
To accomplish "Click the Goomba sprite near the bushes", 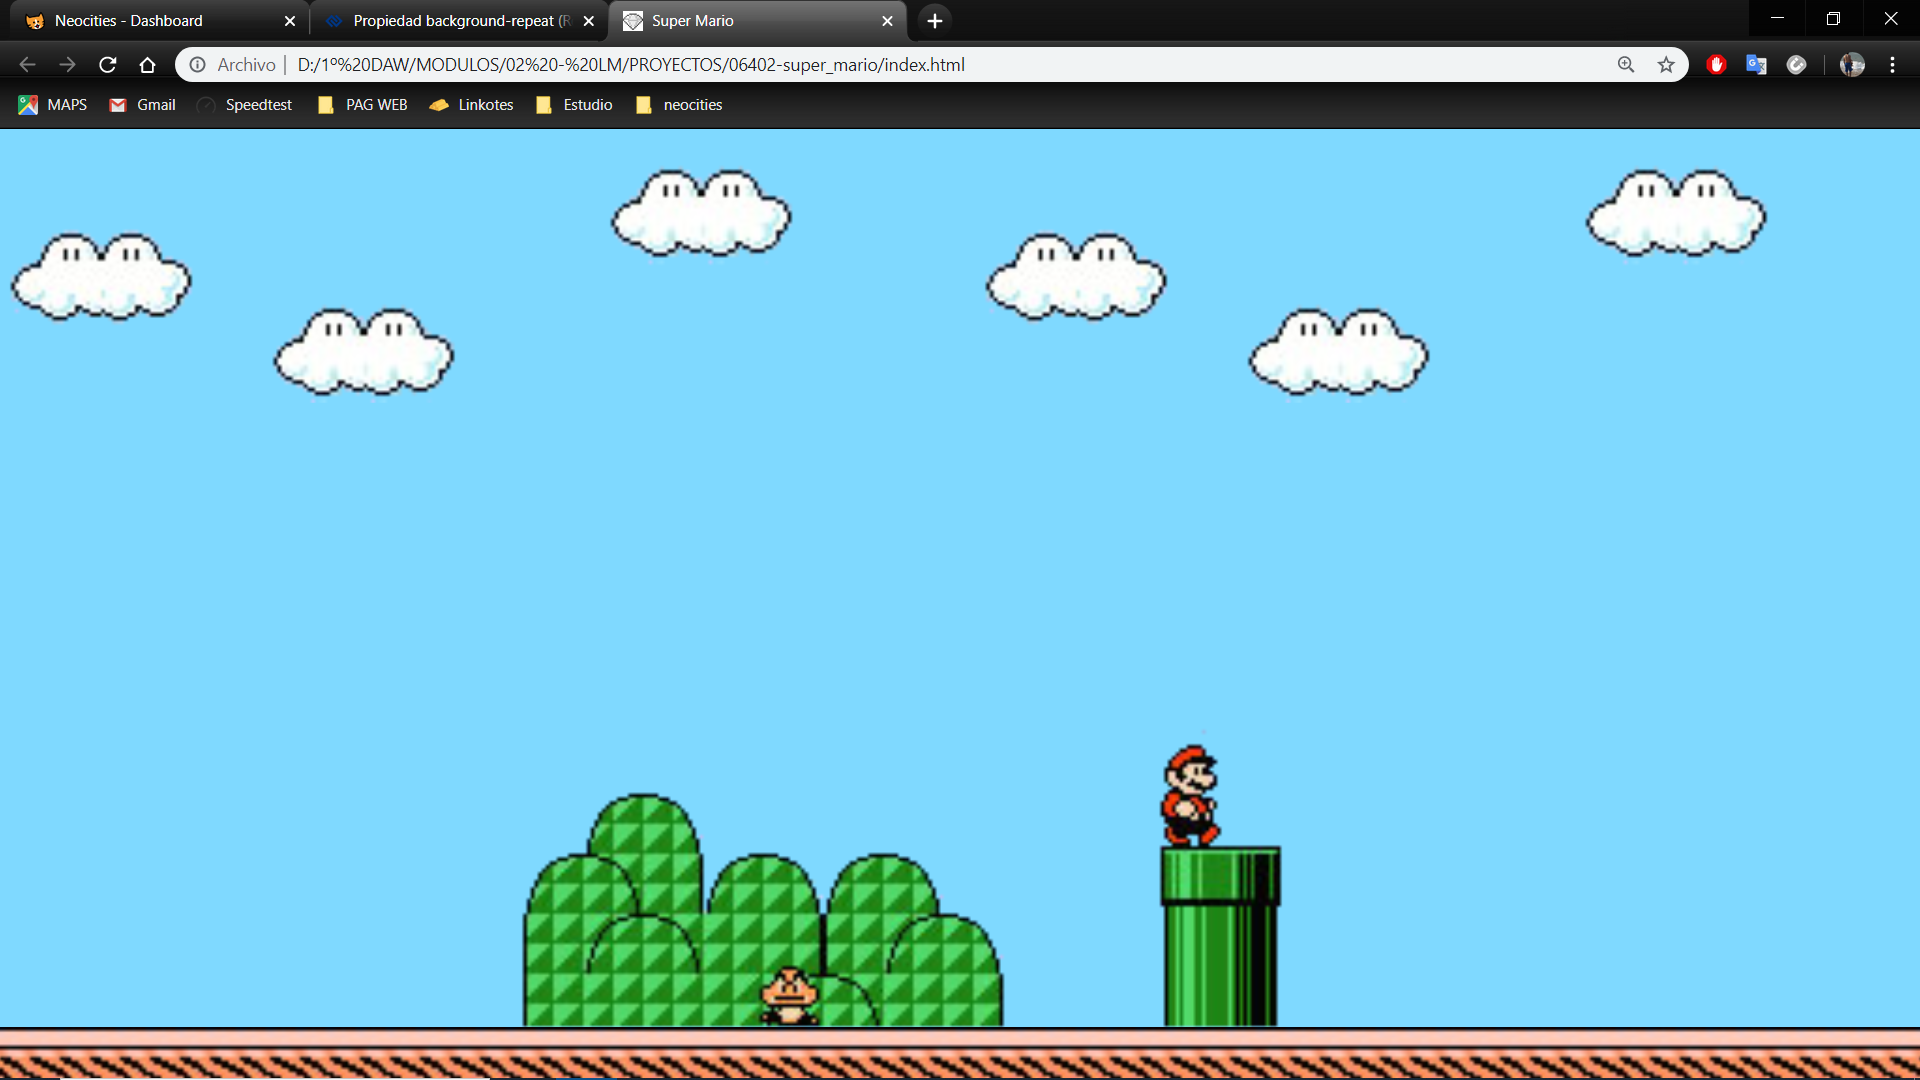I will 789,996.
